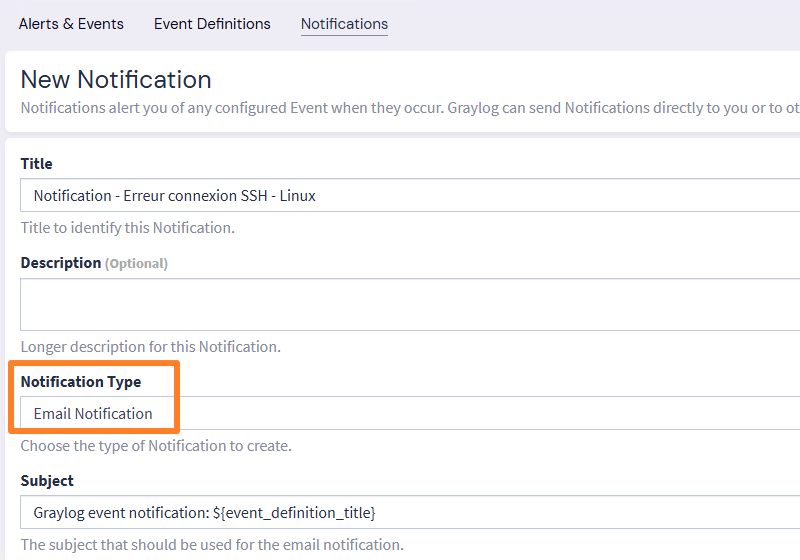
Task: Click the grey (Optional) tag beside Description
Action: [137, 264]
